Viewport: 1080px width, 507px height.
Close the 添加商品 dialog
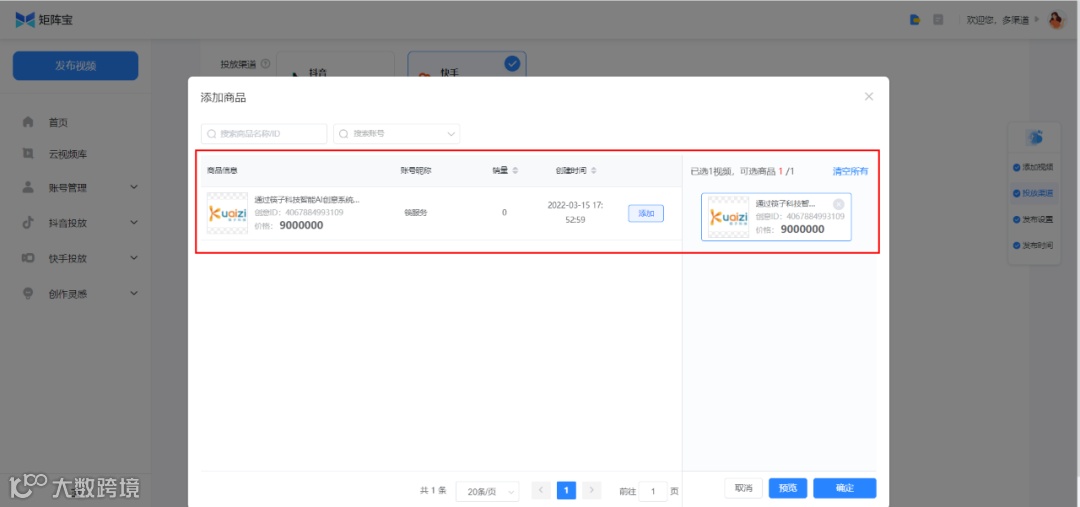[869, 96]
